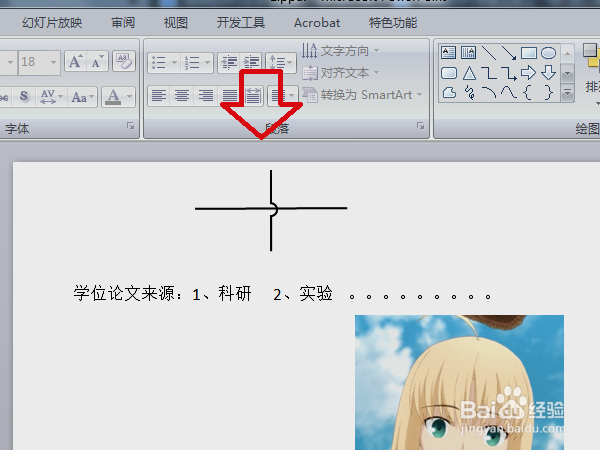This screenshot has width=600, height=450.
Task: Decrease list indent level
Action: pos(229,62)
